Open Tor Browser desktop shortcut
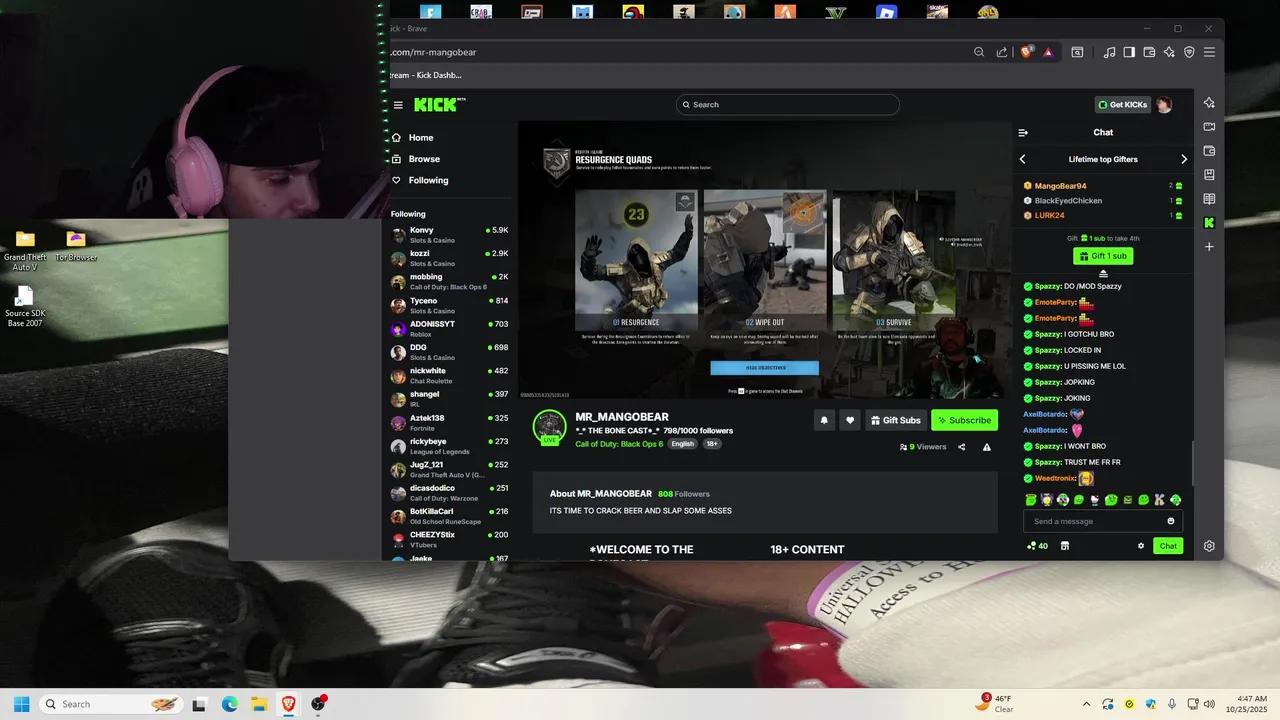The image size is (1280, 720). (76, 246)
